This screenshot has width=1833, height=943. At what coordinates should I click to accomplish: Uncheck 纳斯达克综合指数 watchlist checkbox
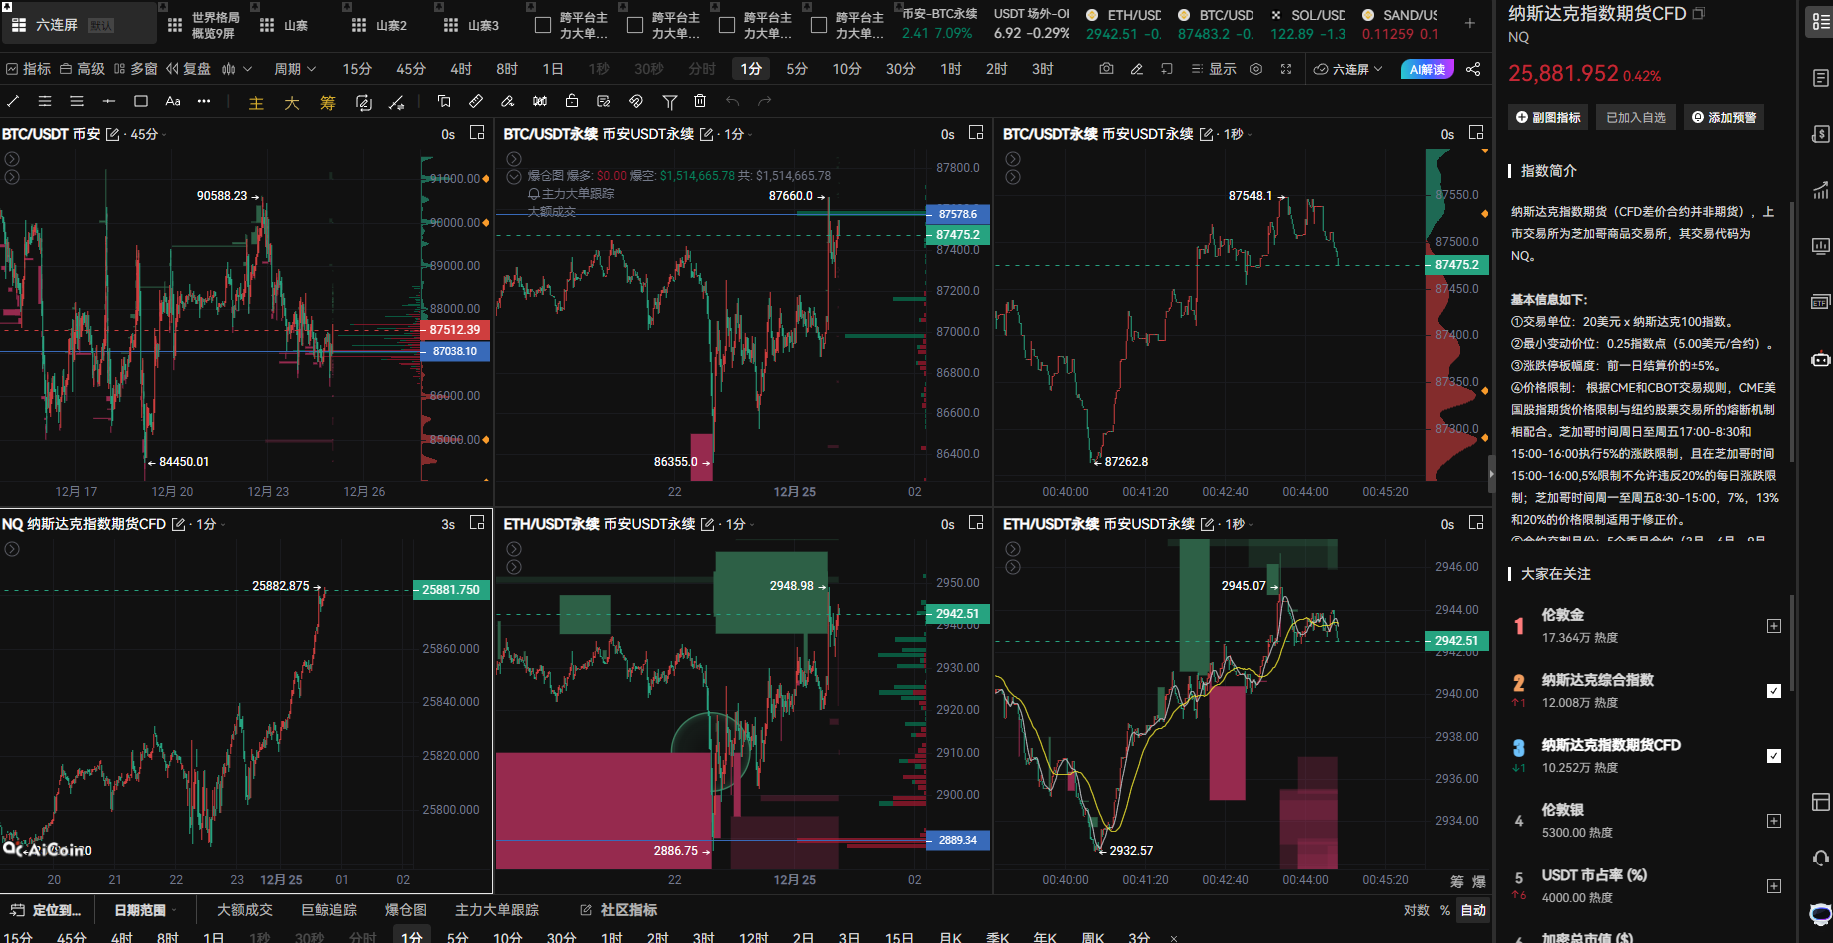click(x=1773, y=691)
